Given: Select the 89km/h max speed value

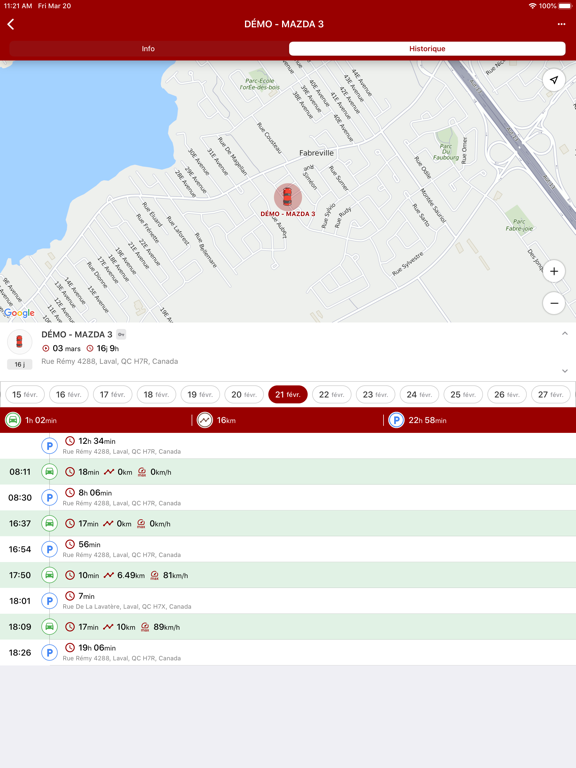Looking at the screenshot, I should pyautogui.click(x=167, y=627).
